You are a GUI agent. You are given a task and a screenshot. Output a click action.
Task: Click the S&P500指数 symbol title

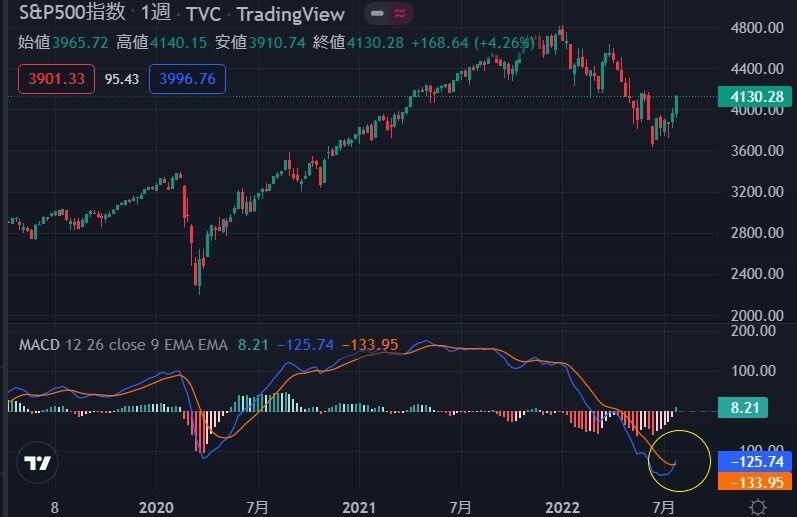[72, 12]
